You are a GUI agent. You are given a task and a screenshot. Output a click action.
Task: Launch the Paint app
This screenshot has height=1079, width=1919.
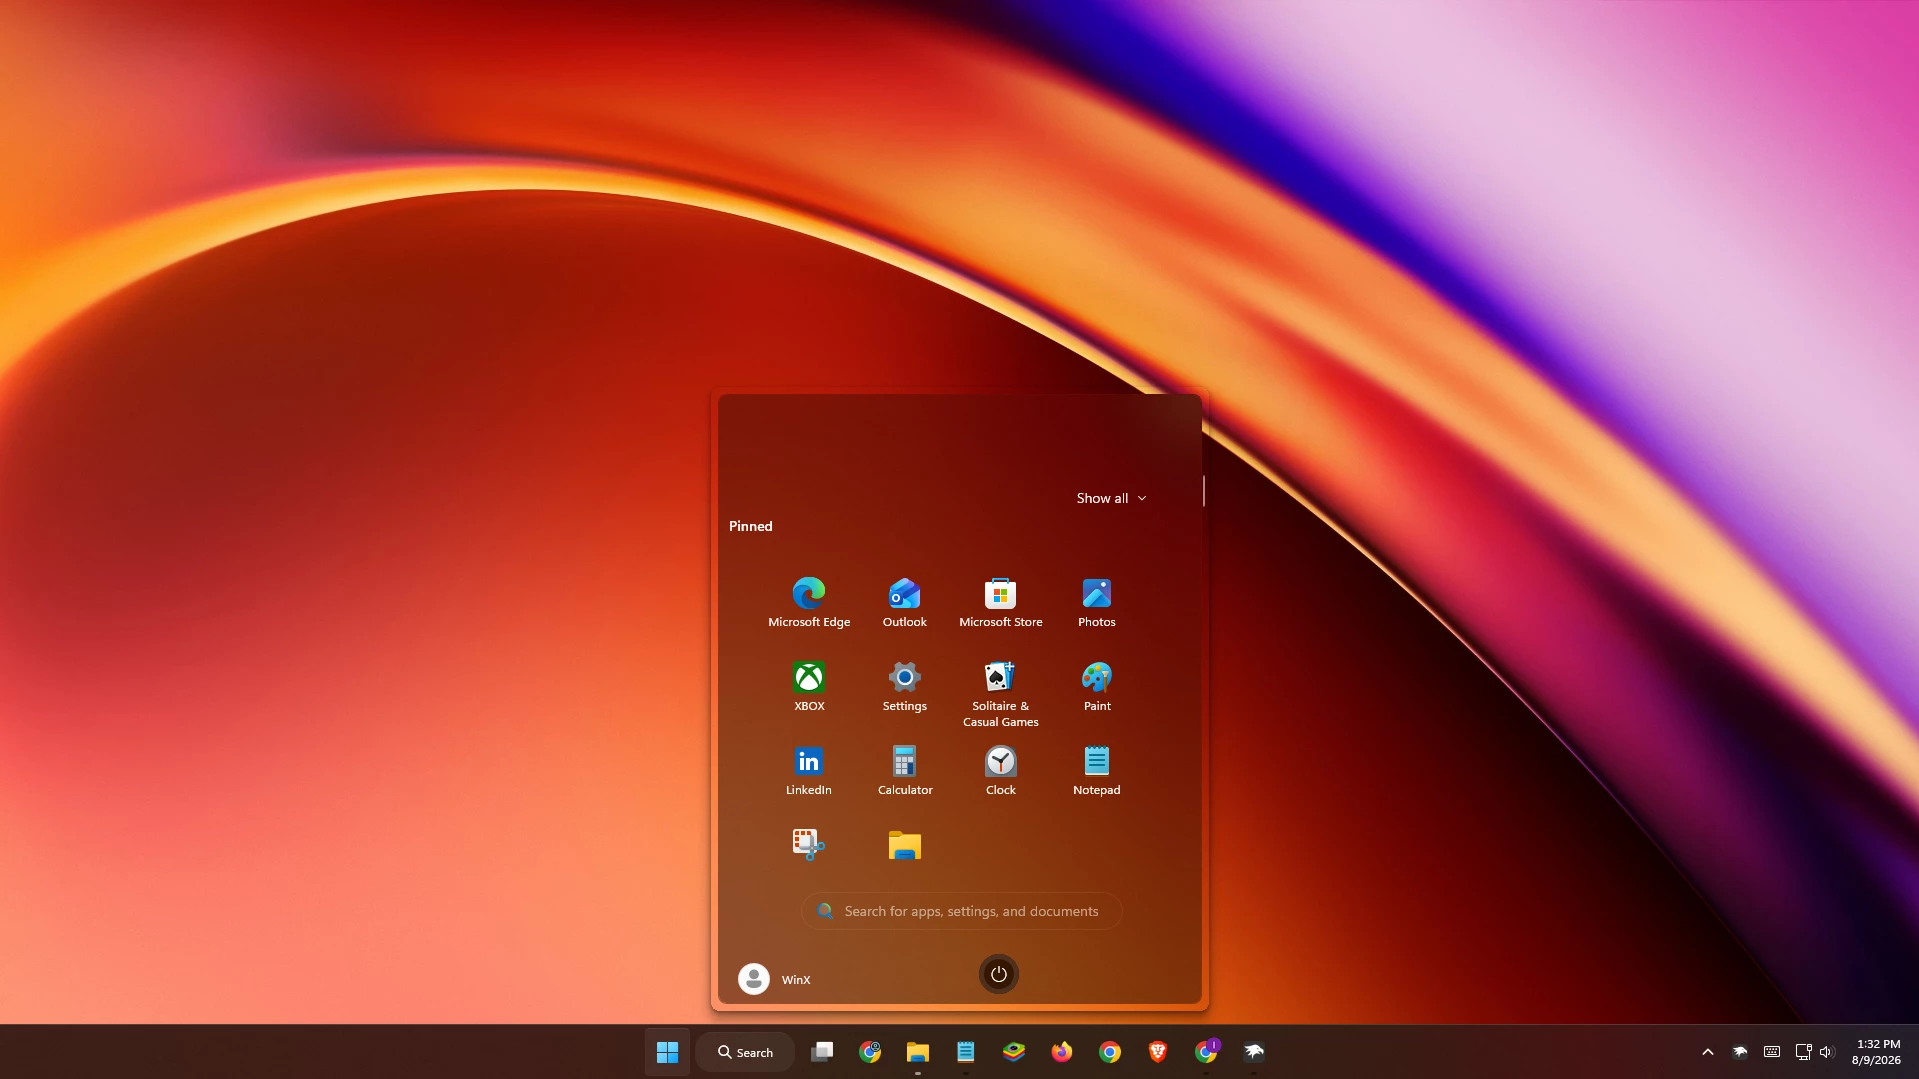pyautogui.click(x=1096, y=686)
